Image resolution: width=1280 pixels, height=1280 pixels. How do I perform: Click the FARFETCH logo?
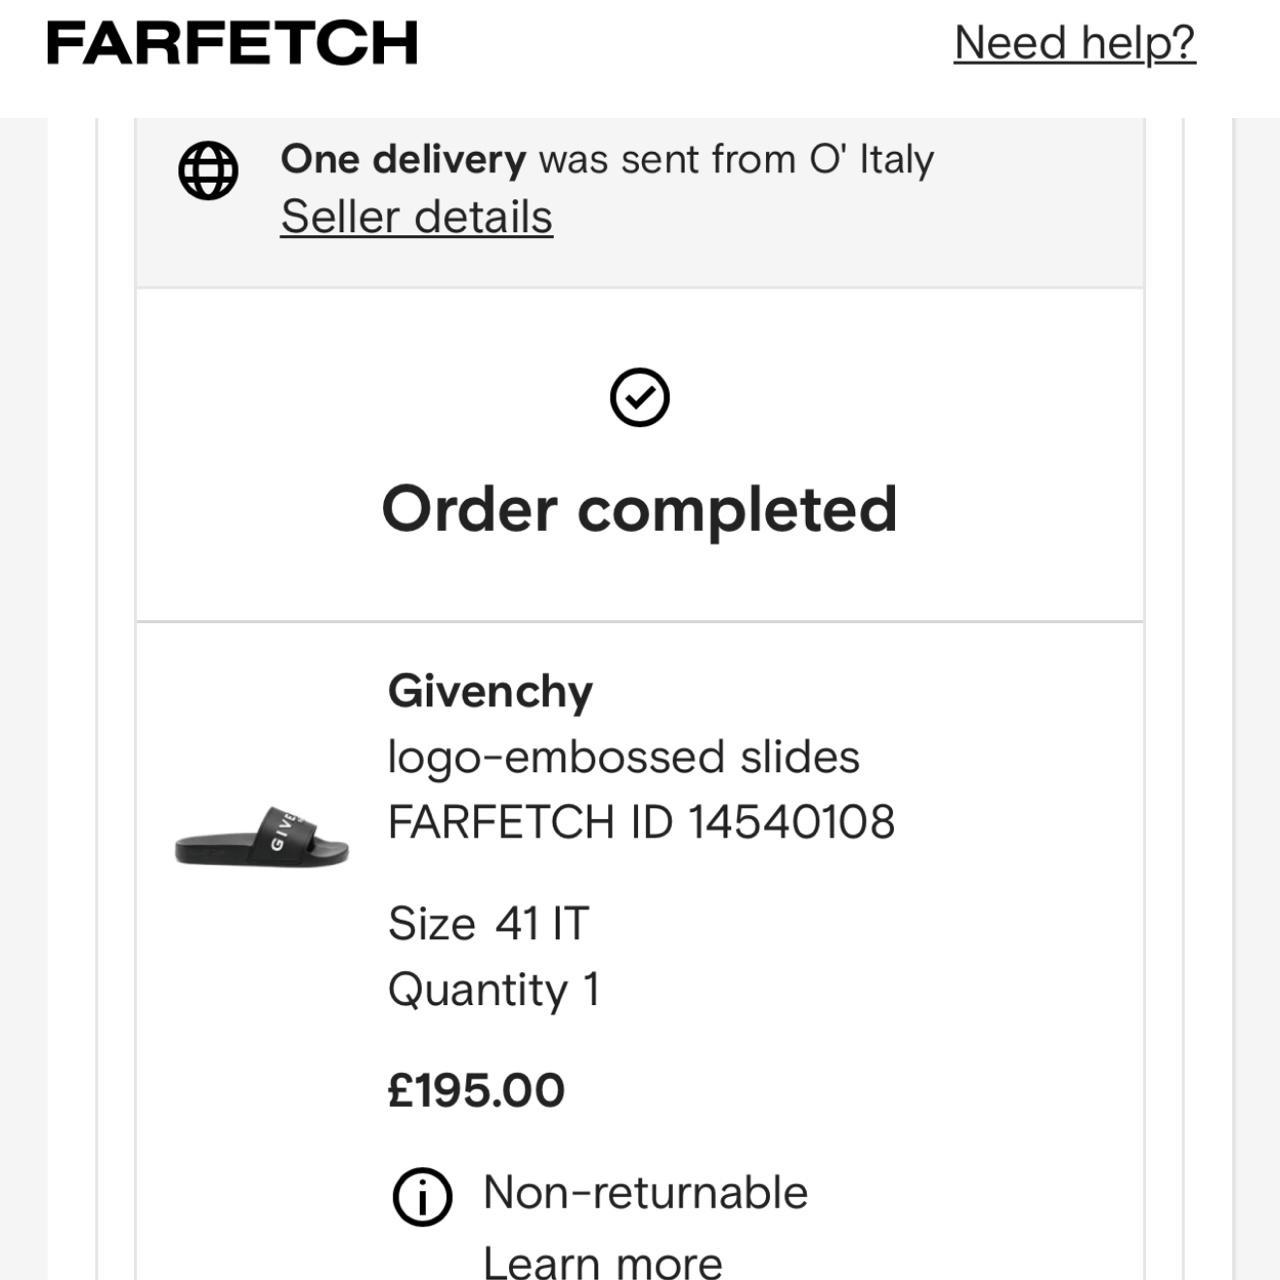pos(232,43)
